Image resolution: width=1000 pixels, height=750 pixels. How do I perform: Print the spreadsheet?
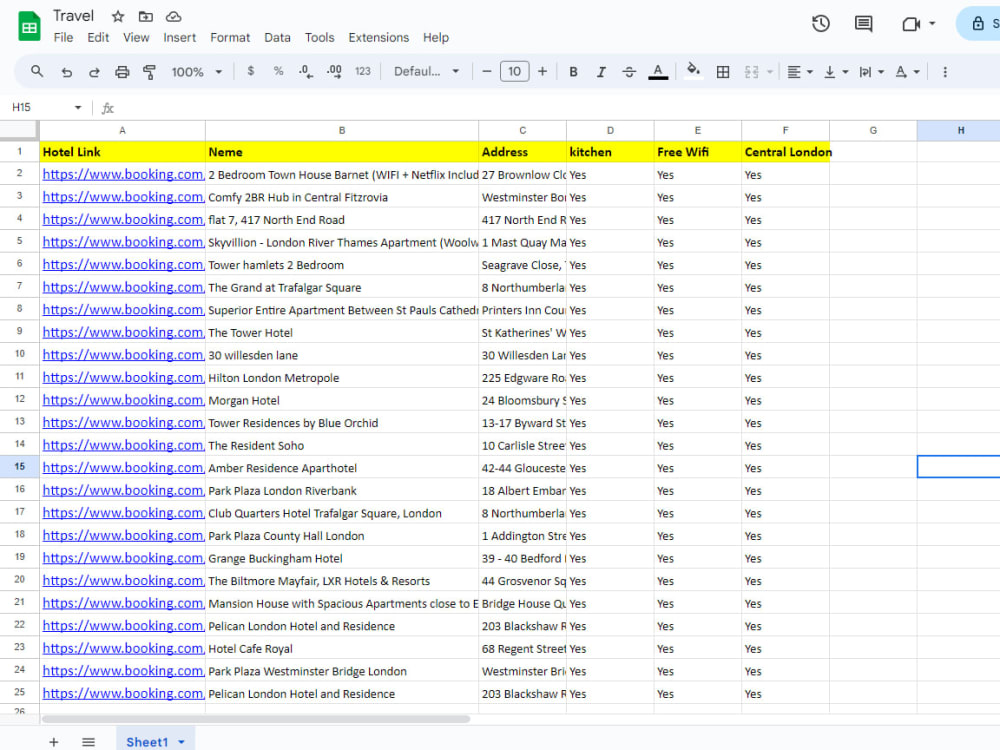122,72
